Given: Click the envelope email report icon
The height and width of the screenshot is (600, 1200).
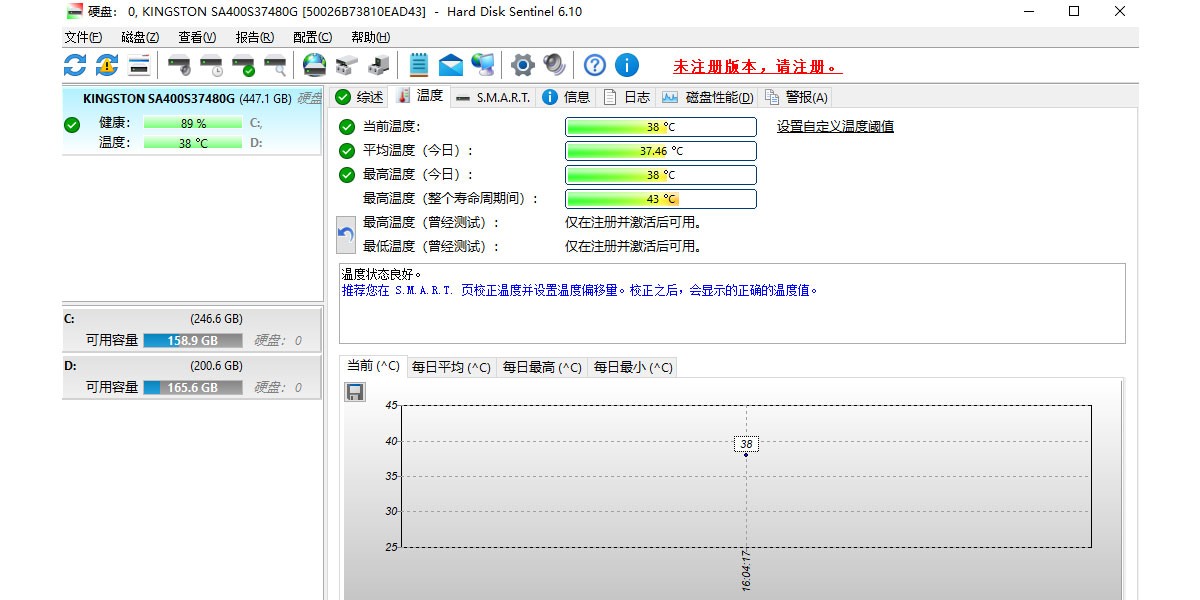Looking at the screenshot, I should click(451, 66).
